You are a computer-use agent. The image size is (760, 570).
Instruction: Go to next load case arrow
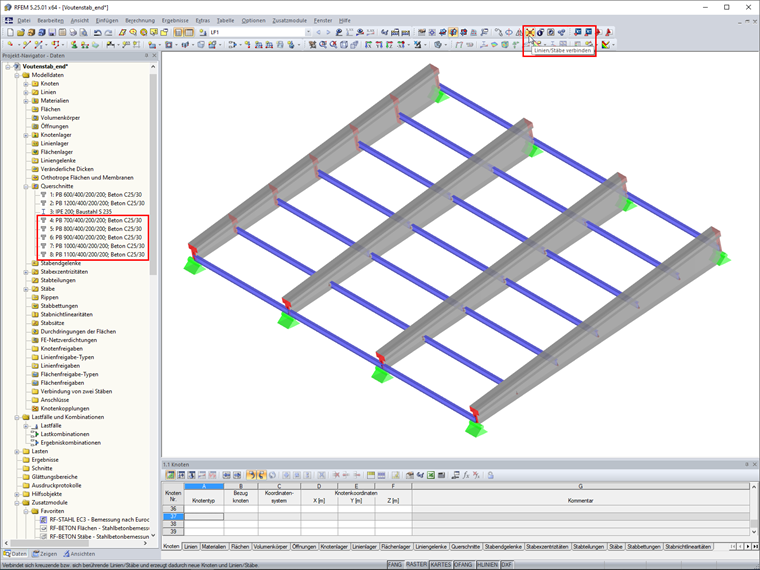pos(328,32)
